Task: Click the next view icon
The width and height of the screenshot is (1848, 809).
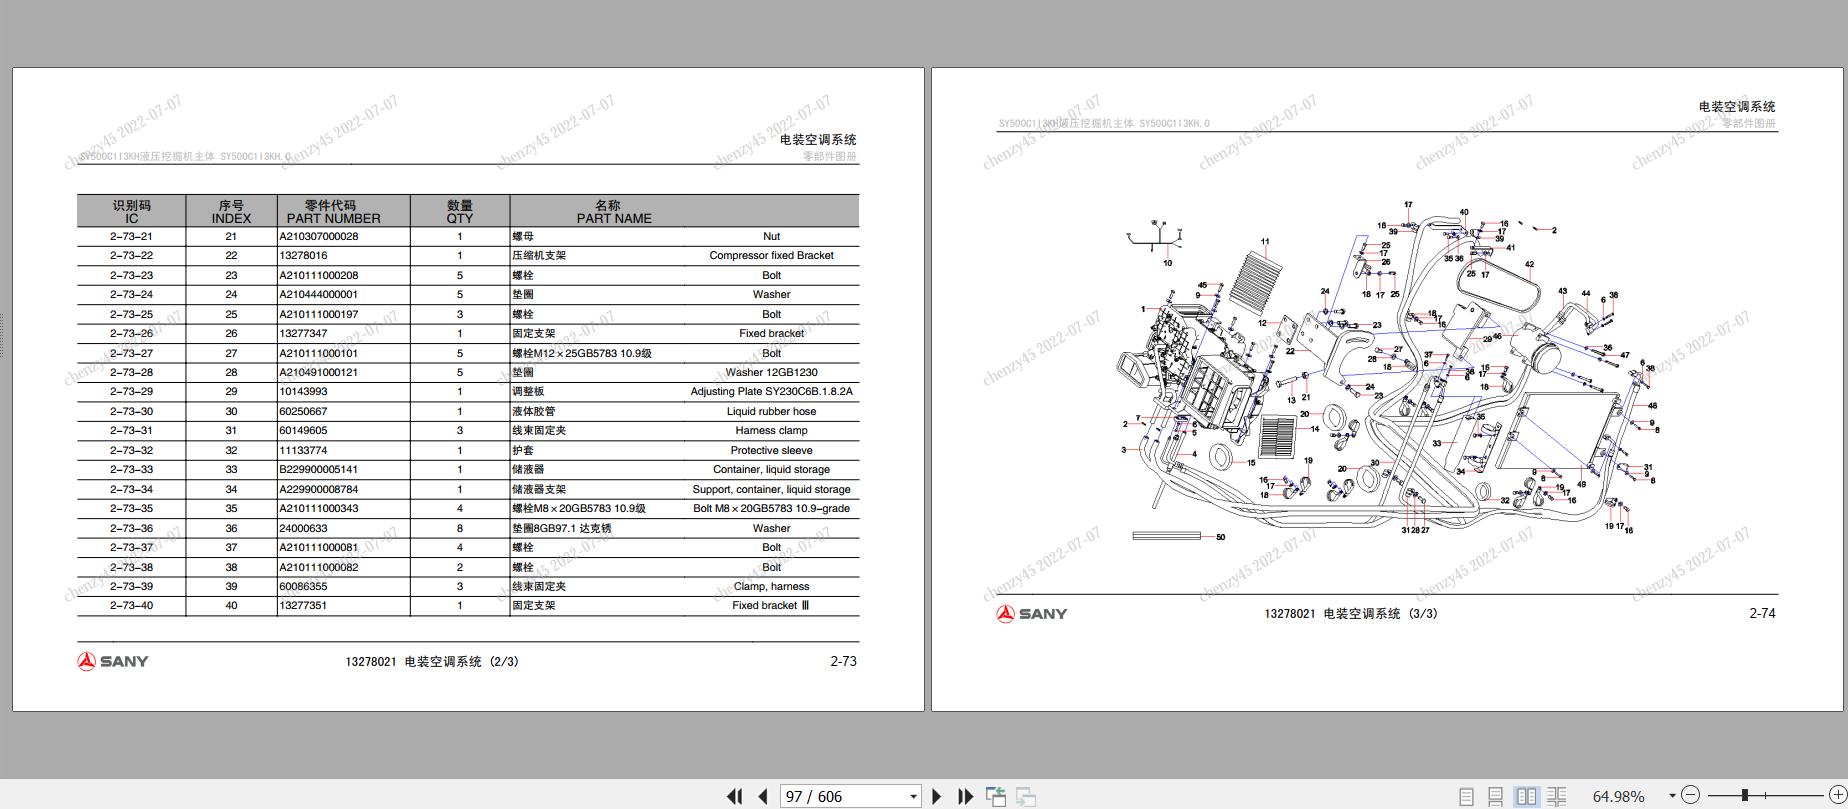Action: pyautogui.click(x=1026, y=796)
